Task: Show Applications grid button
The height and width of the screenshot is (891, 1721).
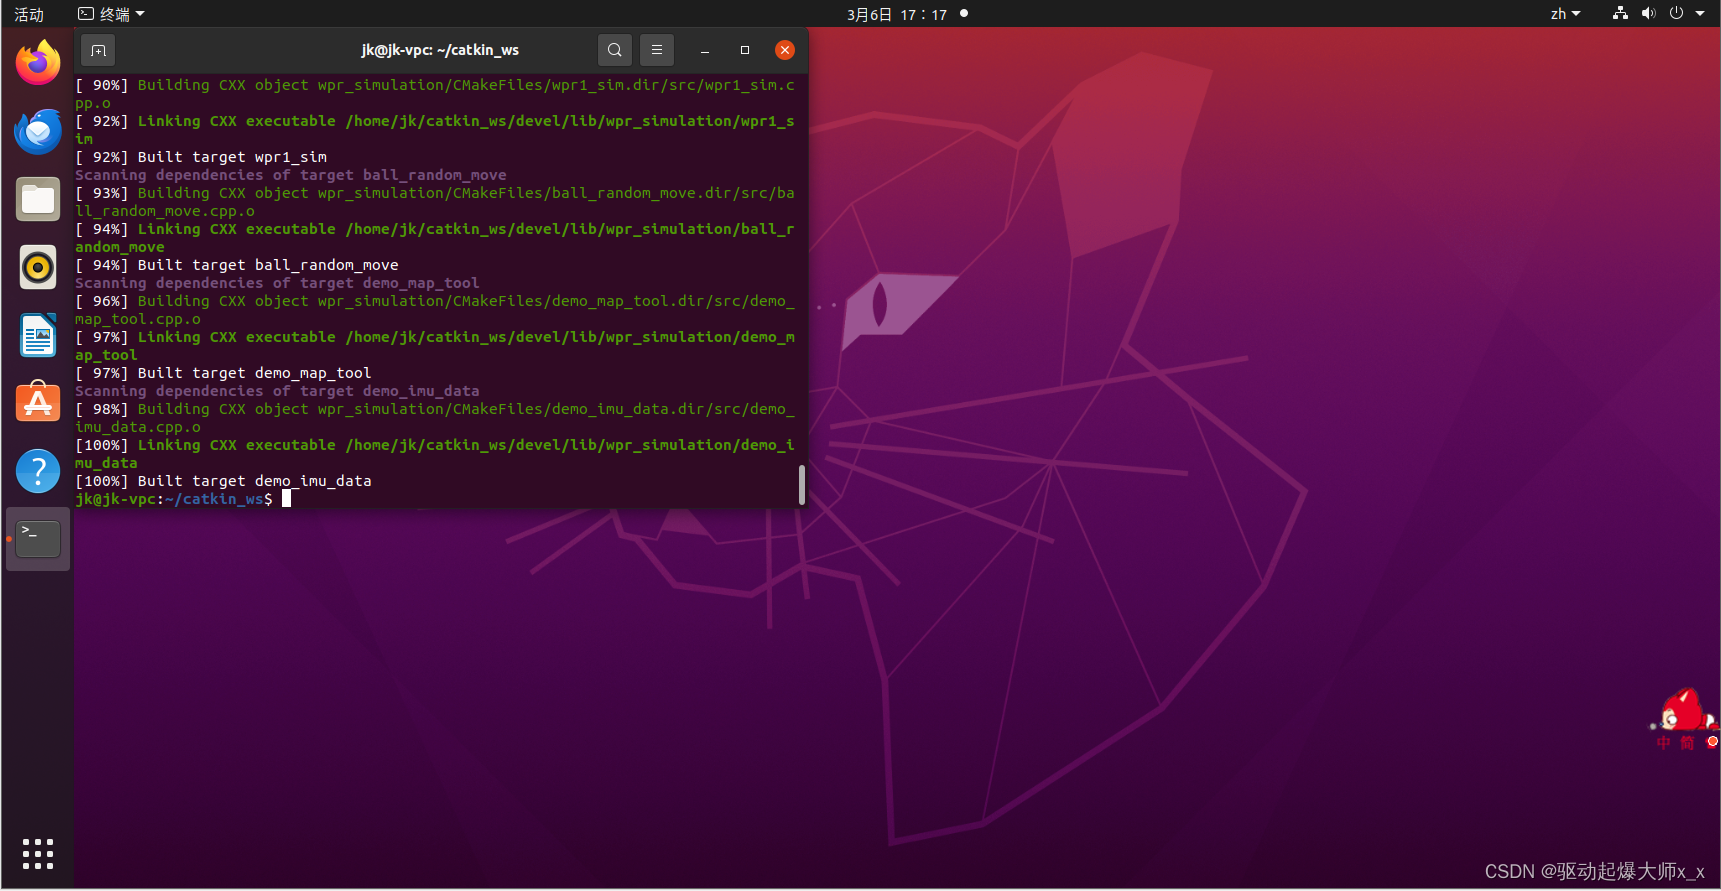Action: point(38,854)
